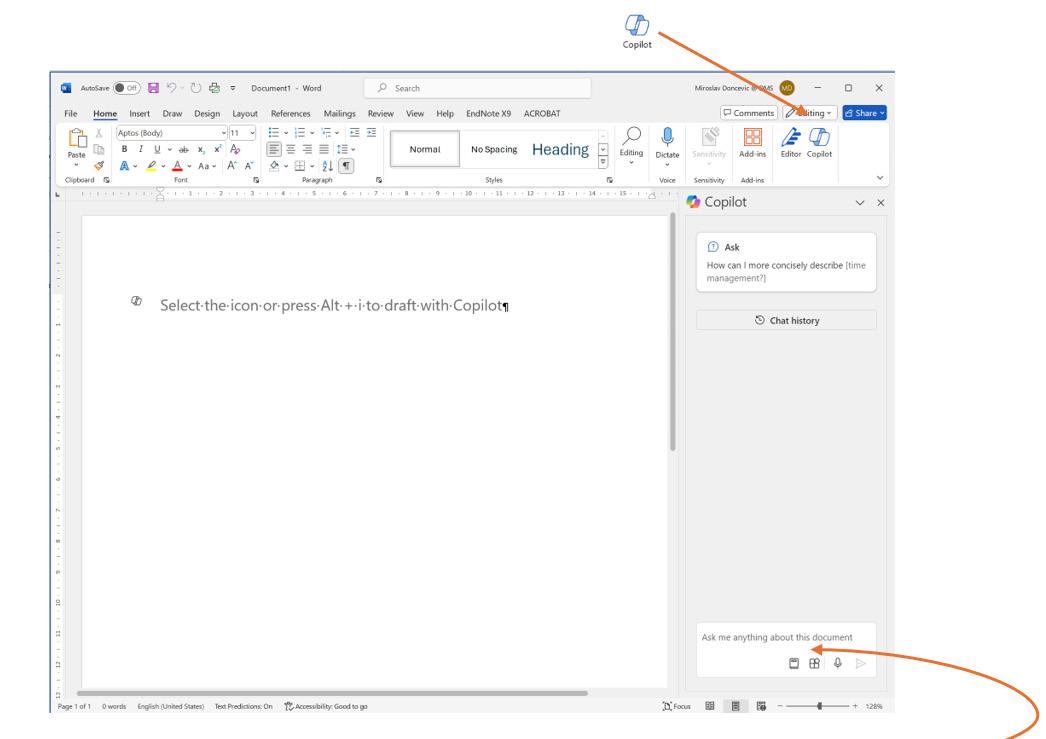Click the vertical document scrollbar
Image resolution: width=1046 pixels, height=739 pixels.
[672, 332]
